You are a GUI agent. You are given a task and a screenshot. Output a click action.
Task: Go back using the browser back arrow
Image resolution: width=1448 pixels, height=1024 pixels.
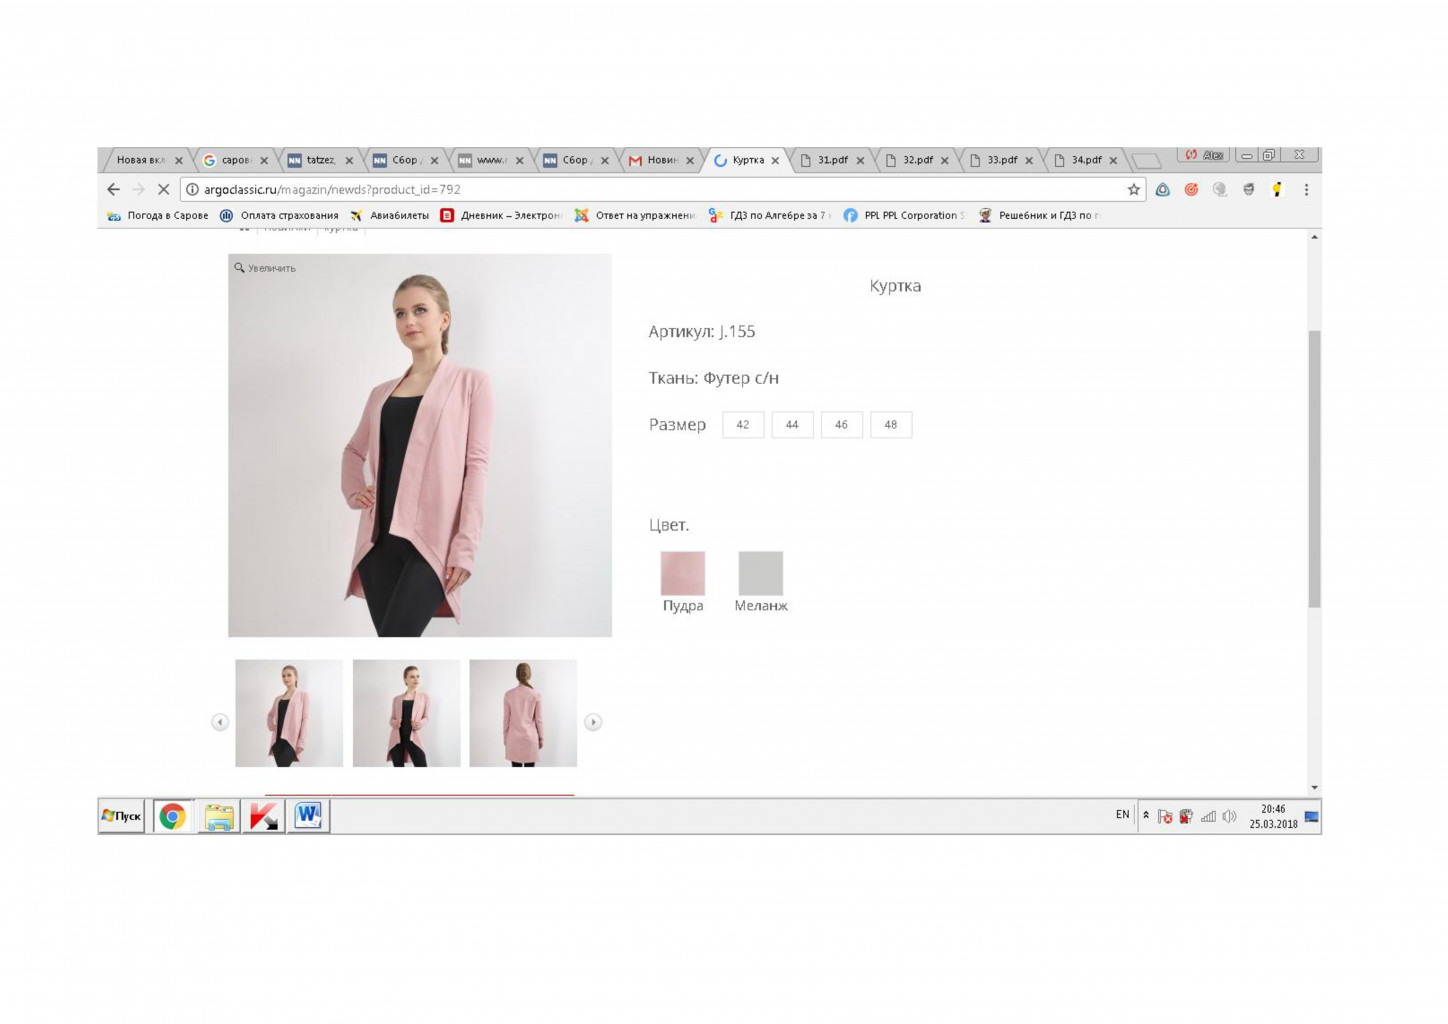coord(113,189)
